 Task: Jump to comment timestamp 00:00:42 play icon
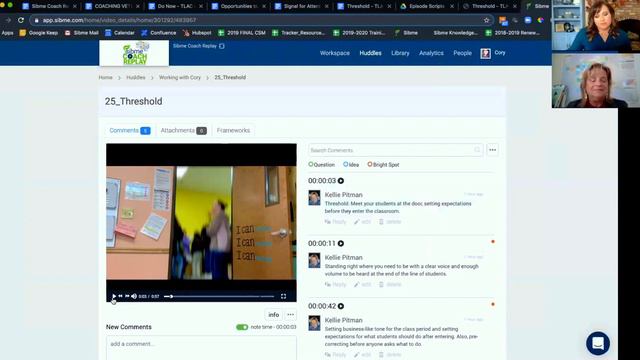tap(341, 306)
